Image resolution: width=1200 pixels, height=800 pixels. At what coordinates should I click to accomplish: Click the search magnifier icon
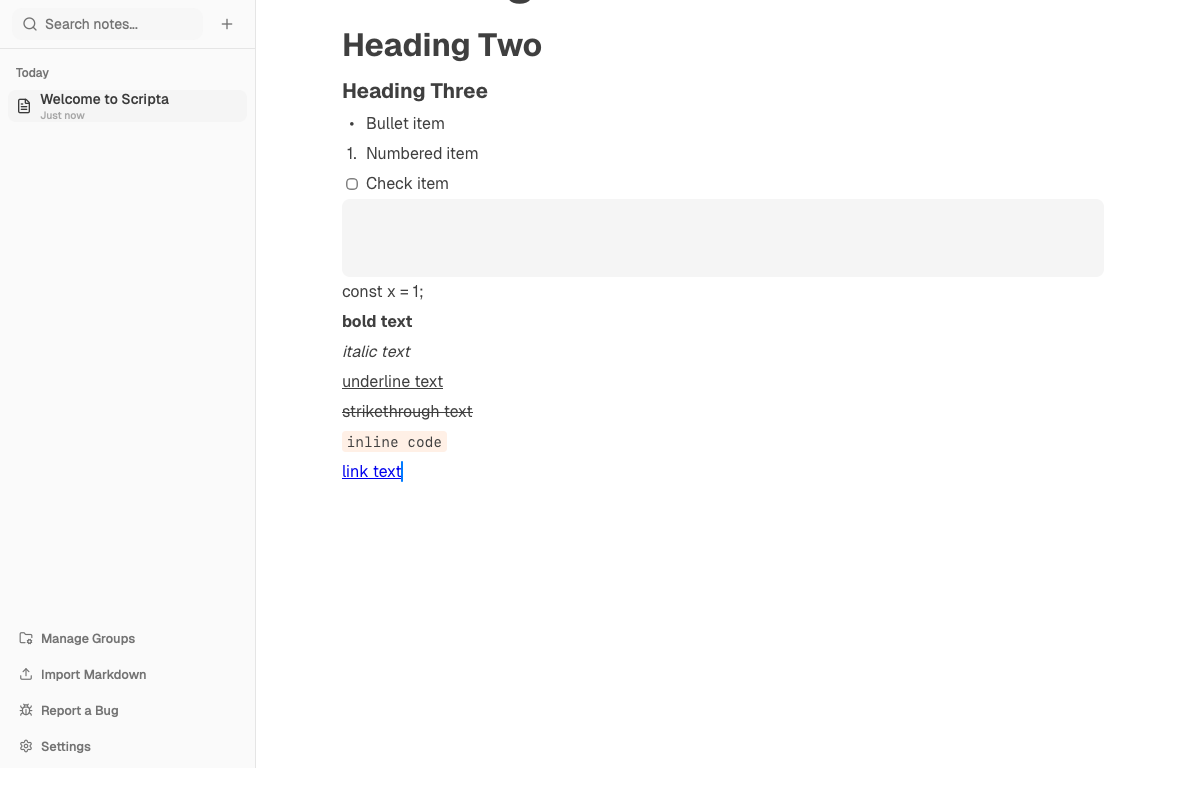coord(29,23)
